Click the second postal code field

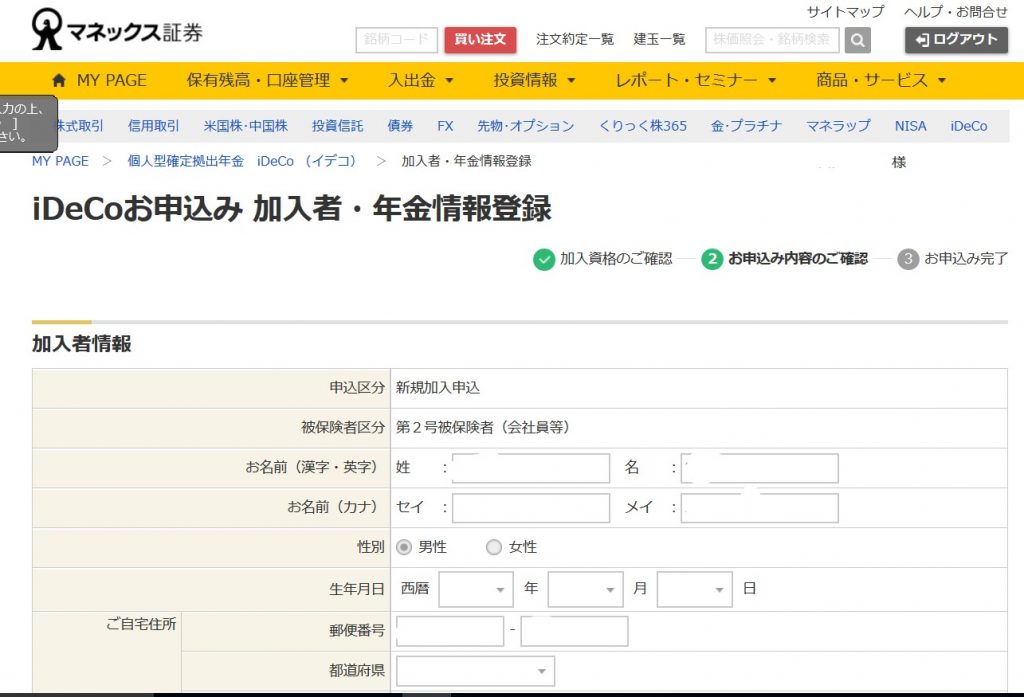(x=575, y=631)
